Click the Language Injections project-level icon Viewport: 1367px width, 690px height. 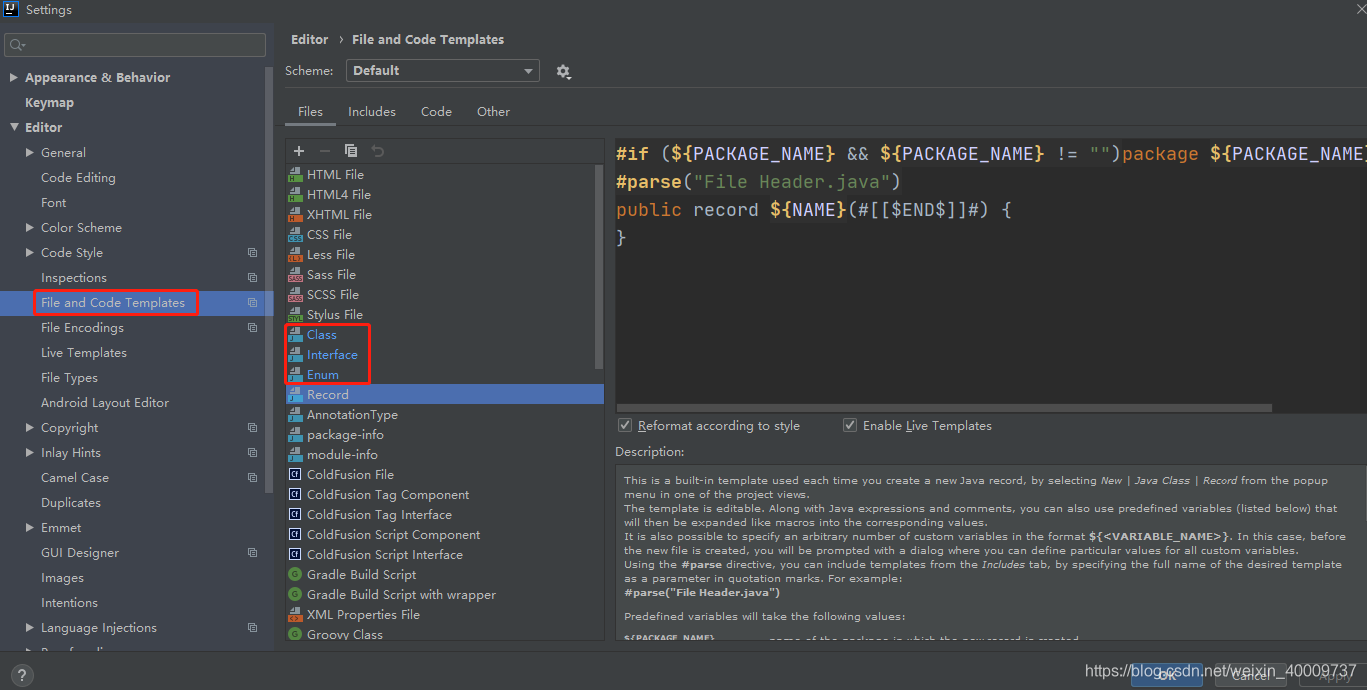click(252, 628)
